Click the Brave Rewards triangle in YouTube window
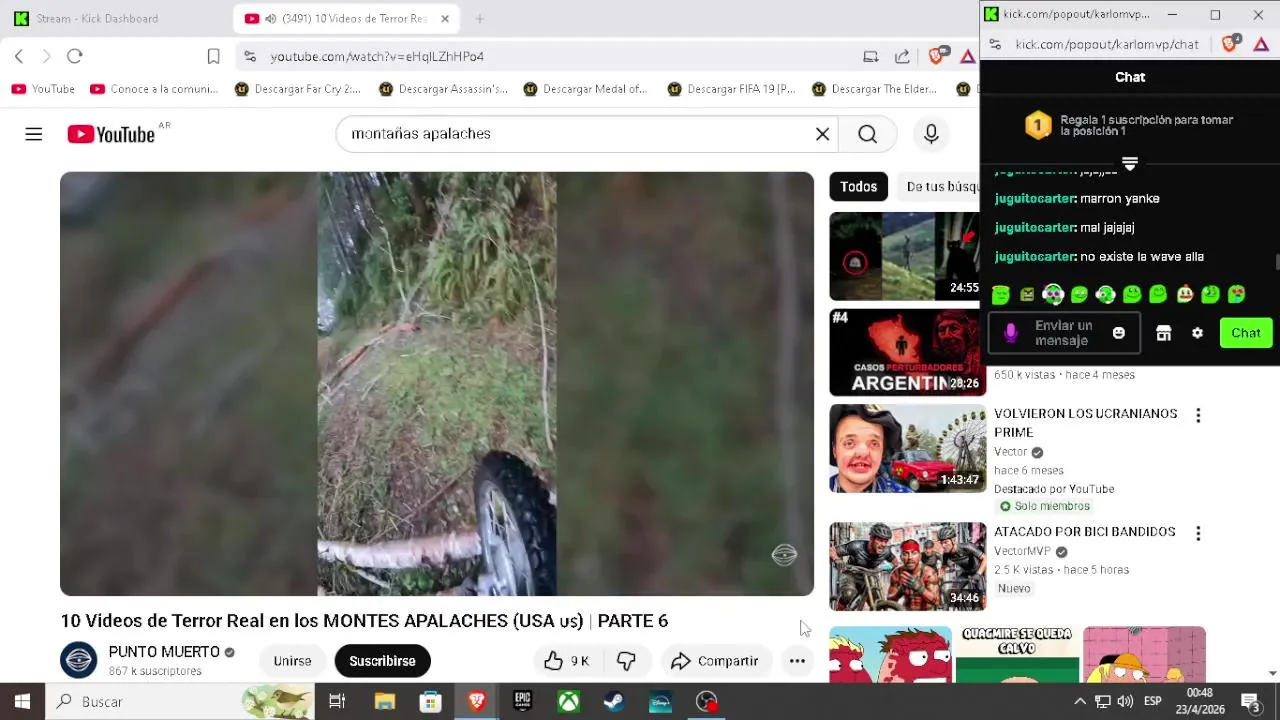This screenshot has width=1280, height=720. [967, 56]
